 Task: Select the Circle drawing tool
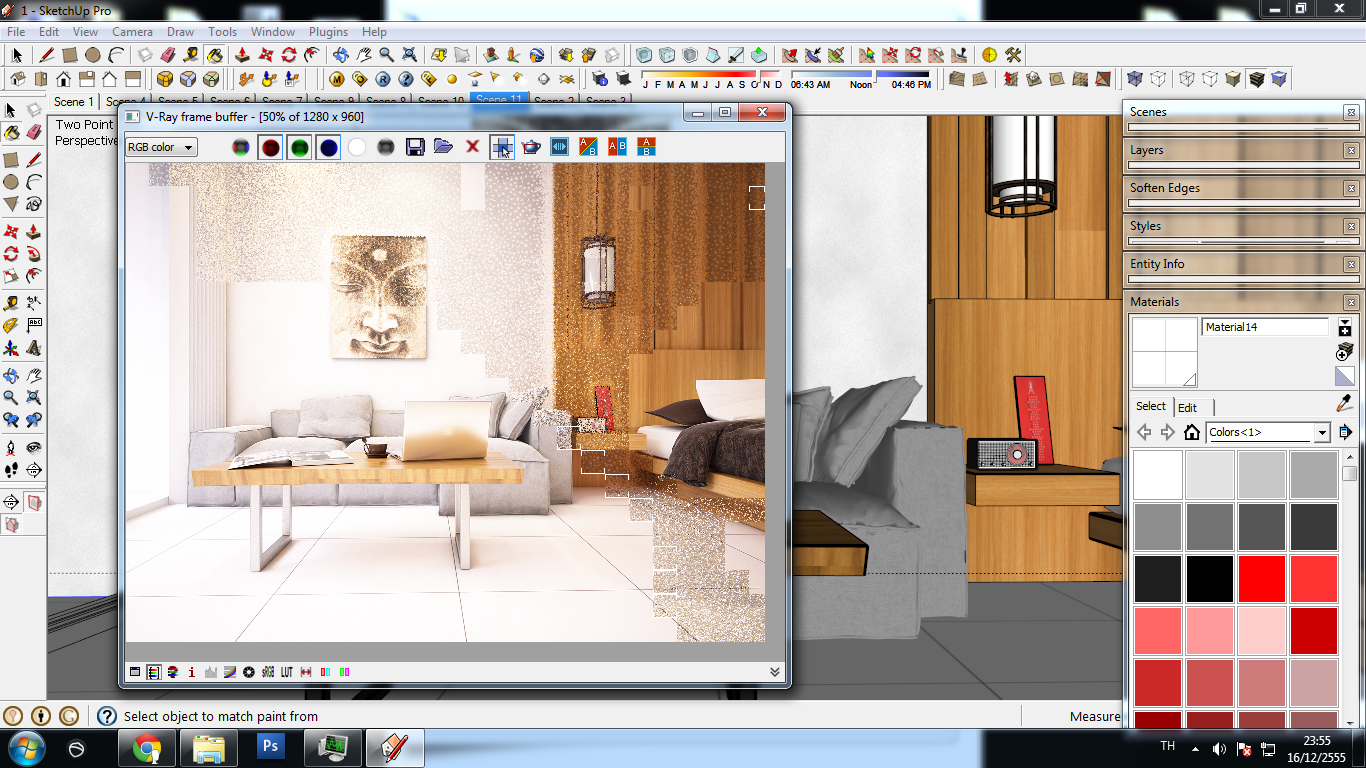(x=93, y=55)
